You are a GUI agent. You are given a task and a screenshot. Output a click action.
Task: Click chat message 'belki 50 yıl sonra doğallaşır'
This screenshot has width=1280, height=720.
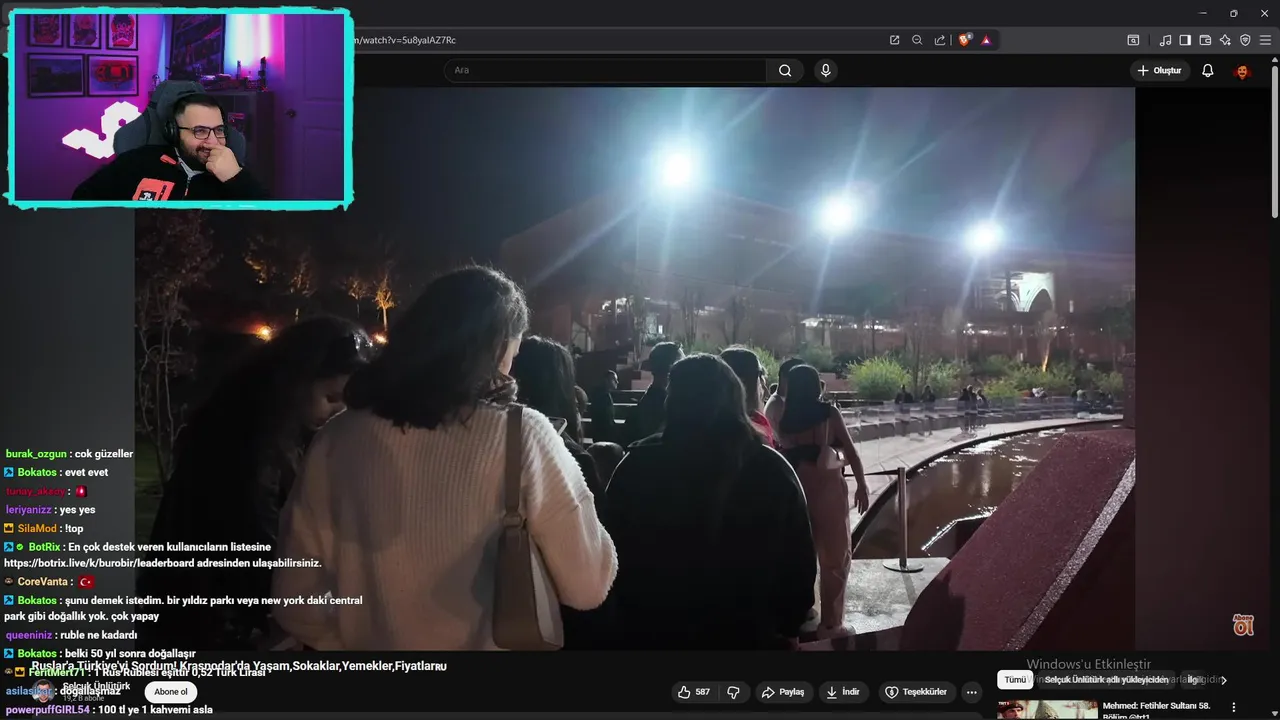pos(130,654)
